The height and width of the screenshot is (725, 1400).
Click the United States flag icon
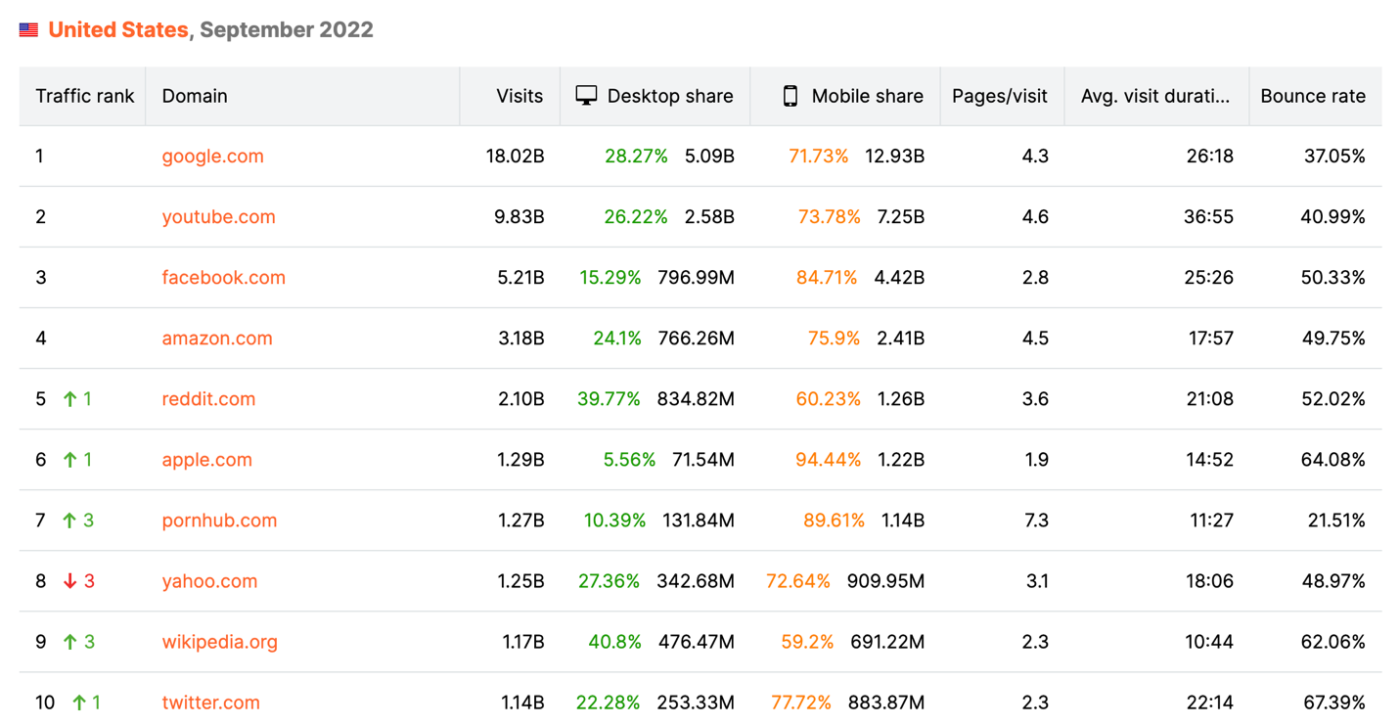click(29, 30)
